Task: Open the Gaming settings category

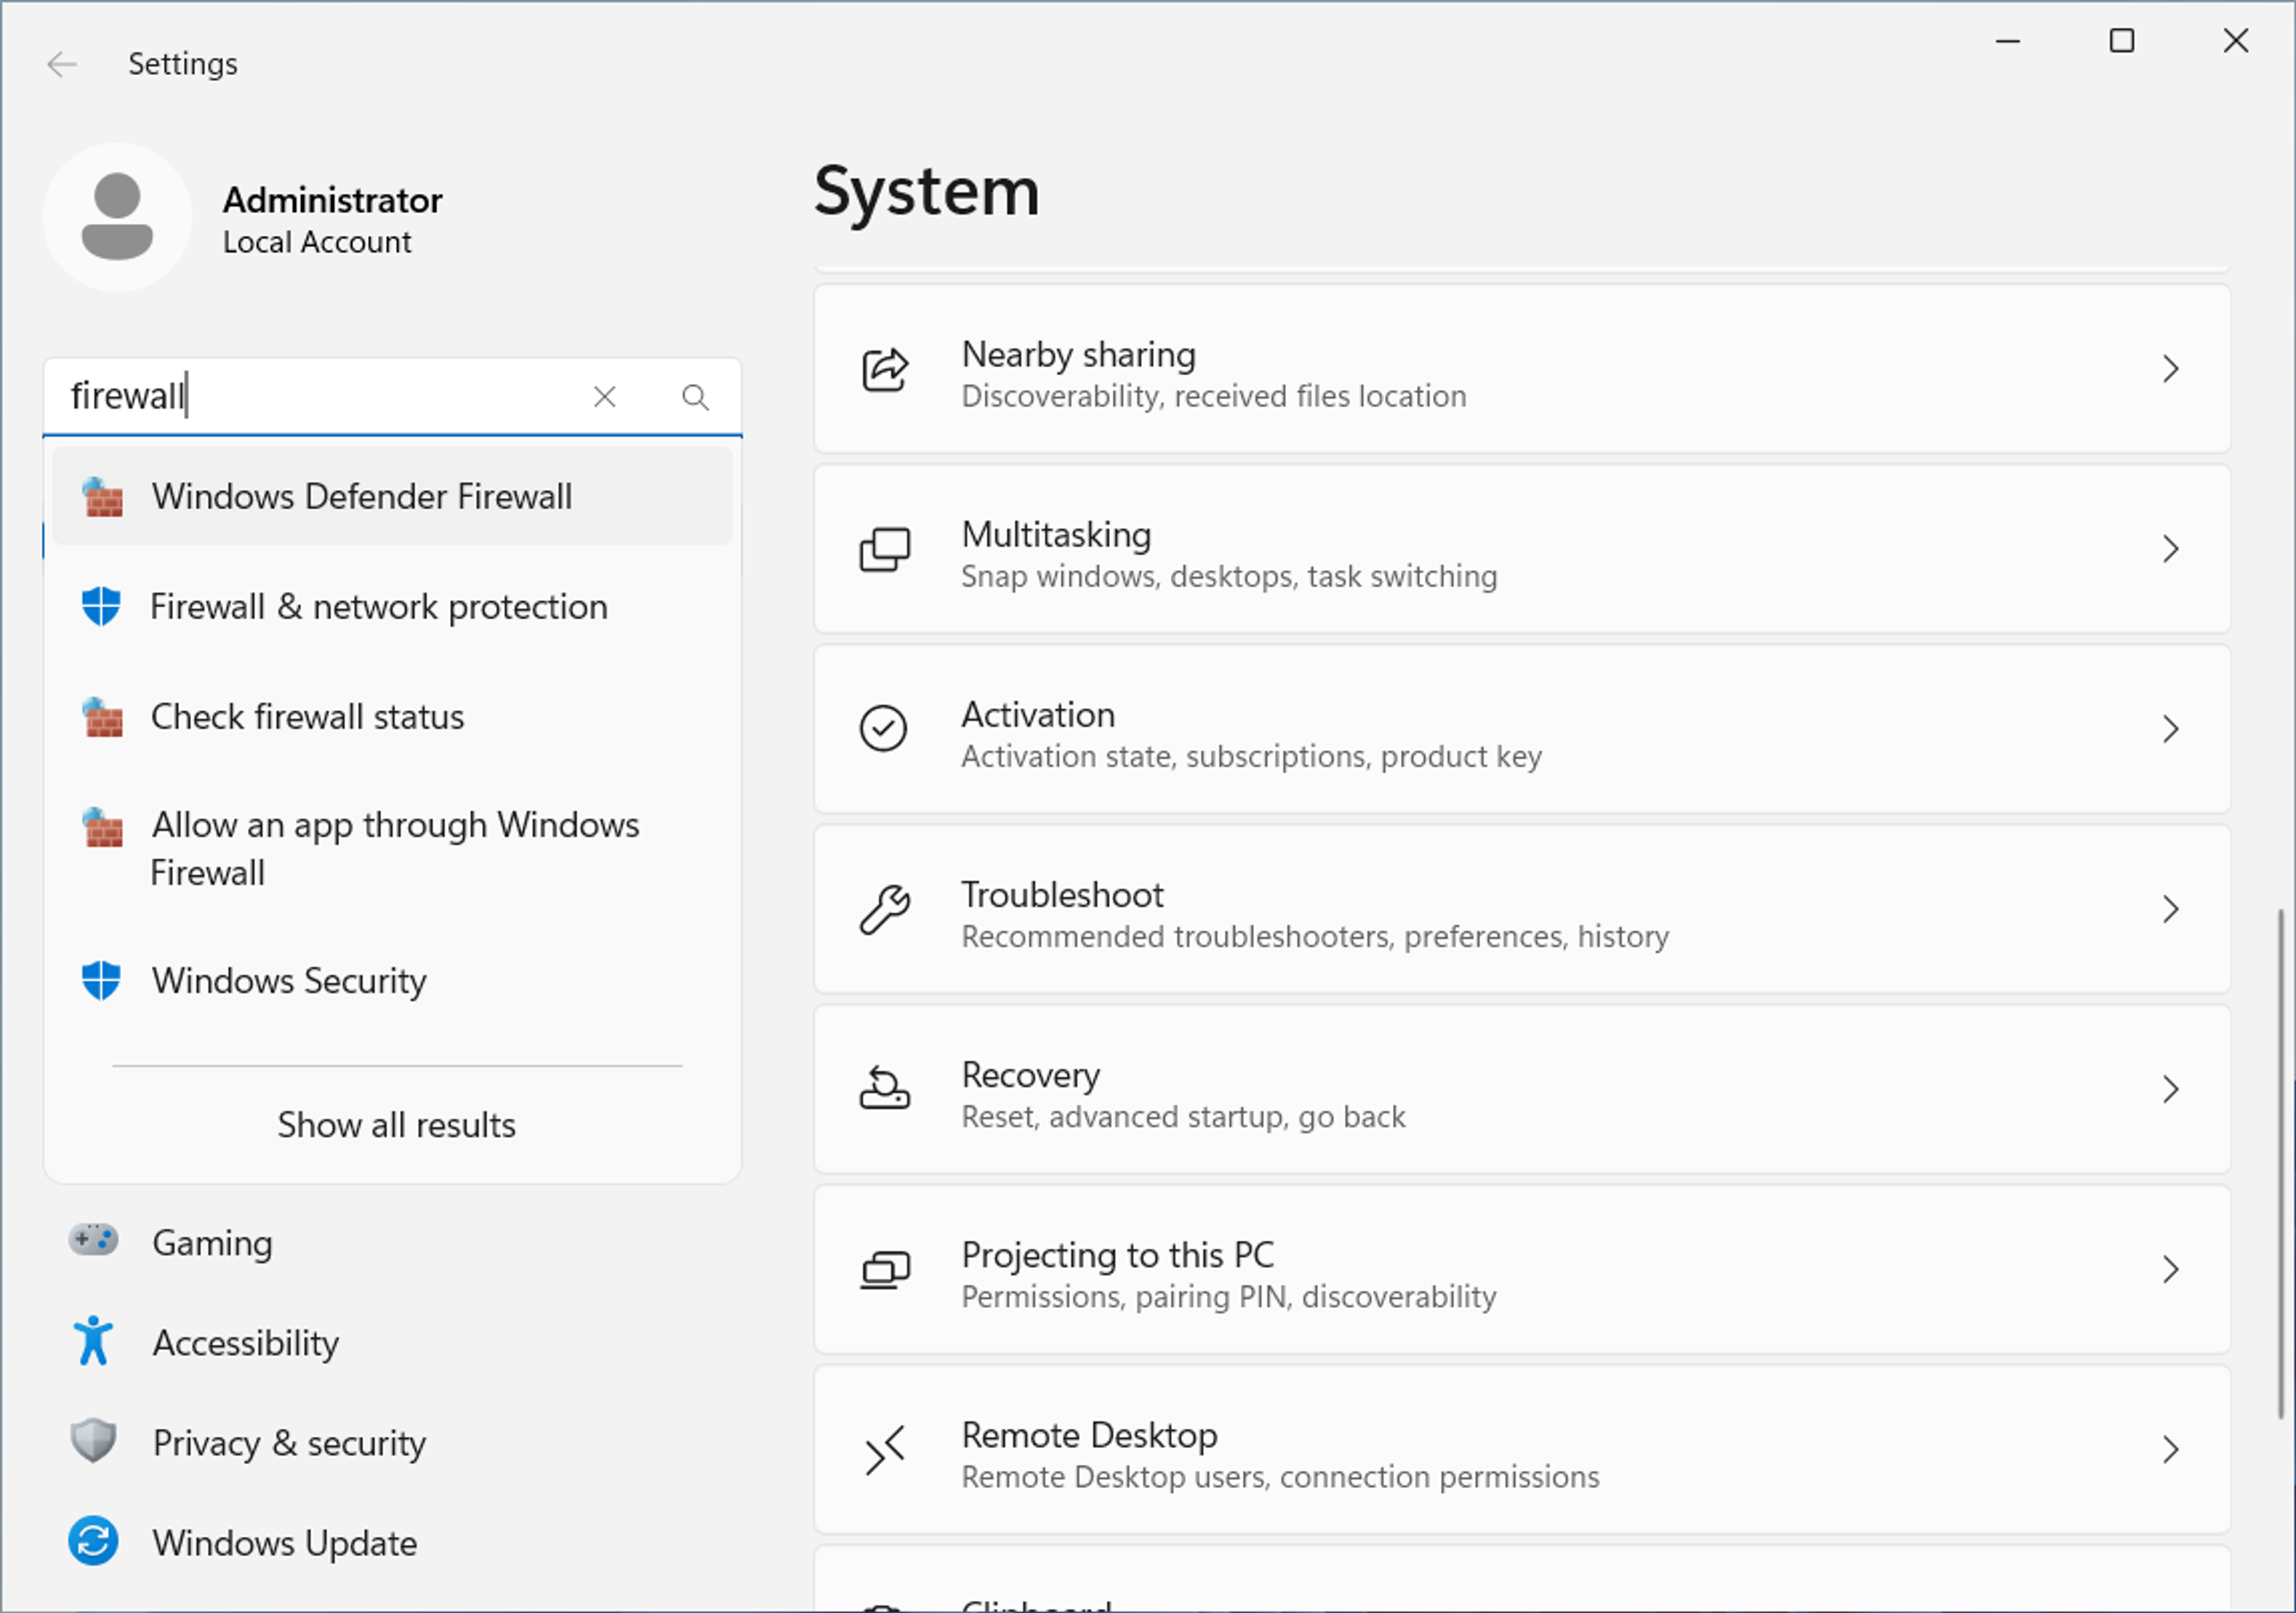Action: pos(392,1242)
